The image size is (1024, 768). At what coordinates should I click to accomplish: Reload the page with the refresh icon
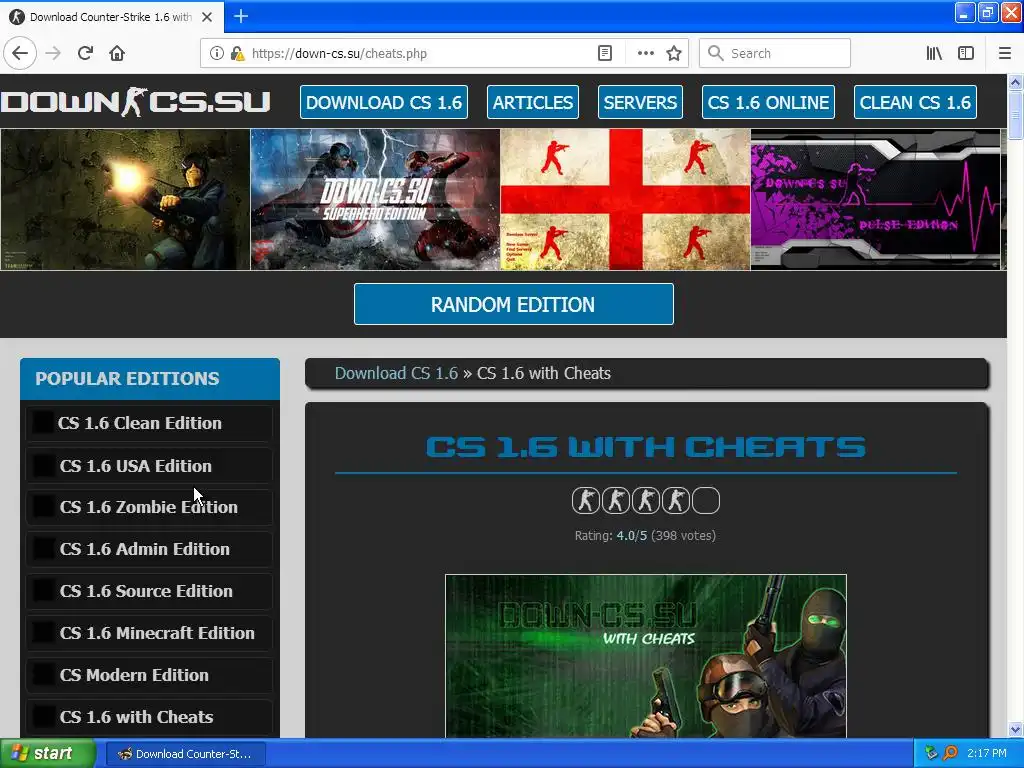coord(86,53)
